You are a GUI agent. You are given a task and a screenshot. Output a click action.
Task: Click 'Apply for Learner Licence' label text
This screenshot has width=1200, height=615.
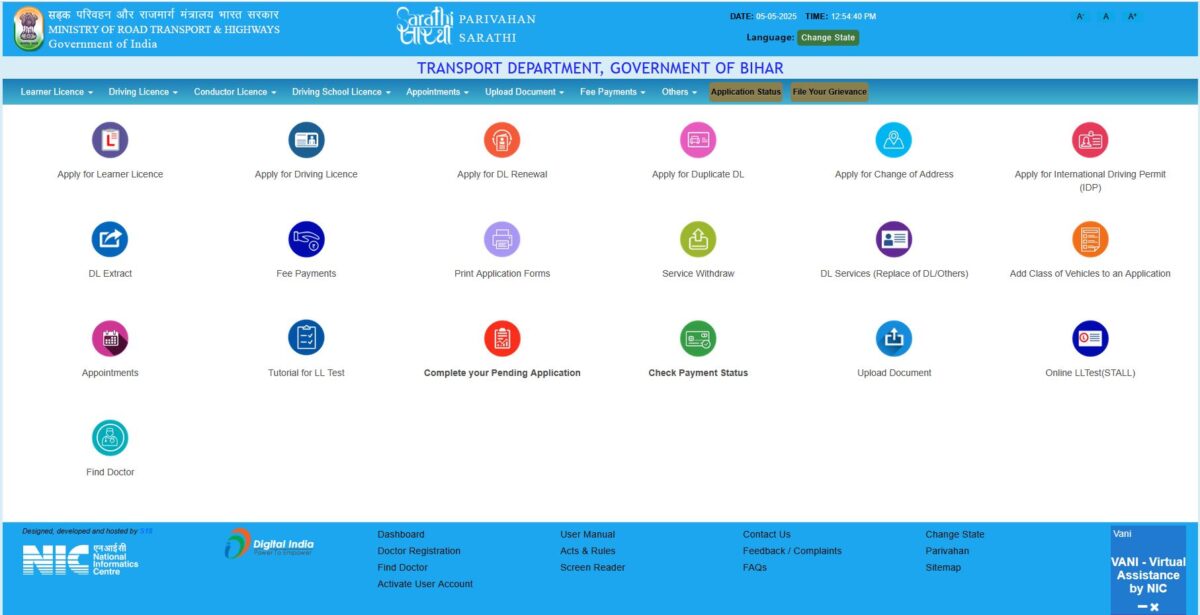[110, 174]
